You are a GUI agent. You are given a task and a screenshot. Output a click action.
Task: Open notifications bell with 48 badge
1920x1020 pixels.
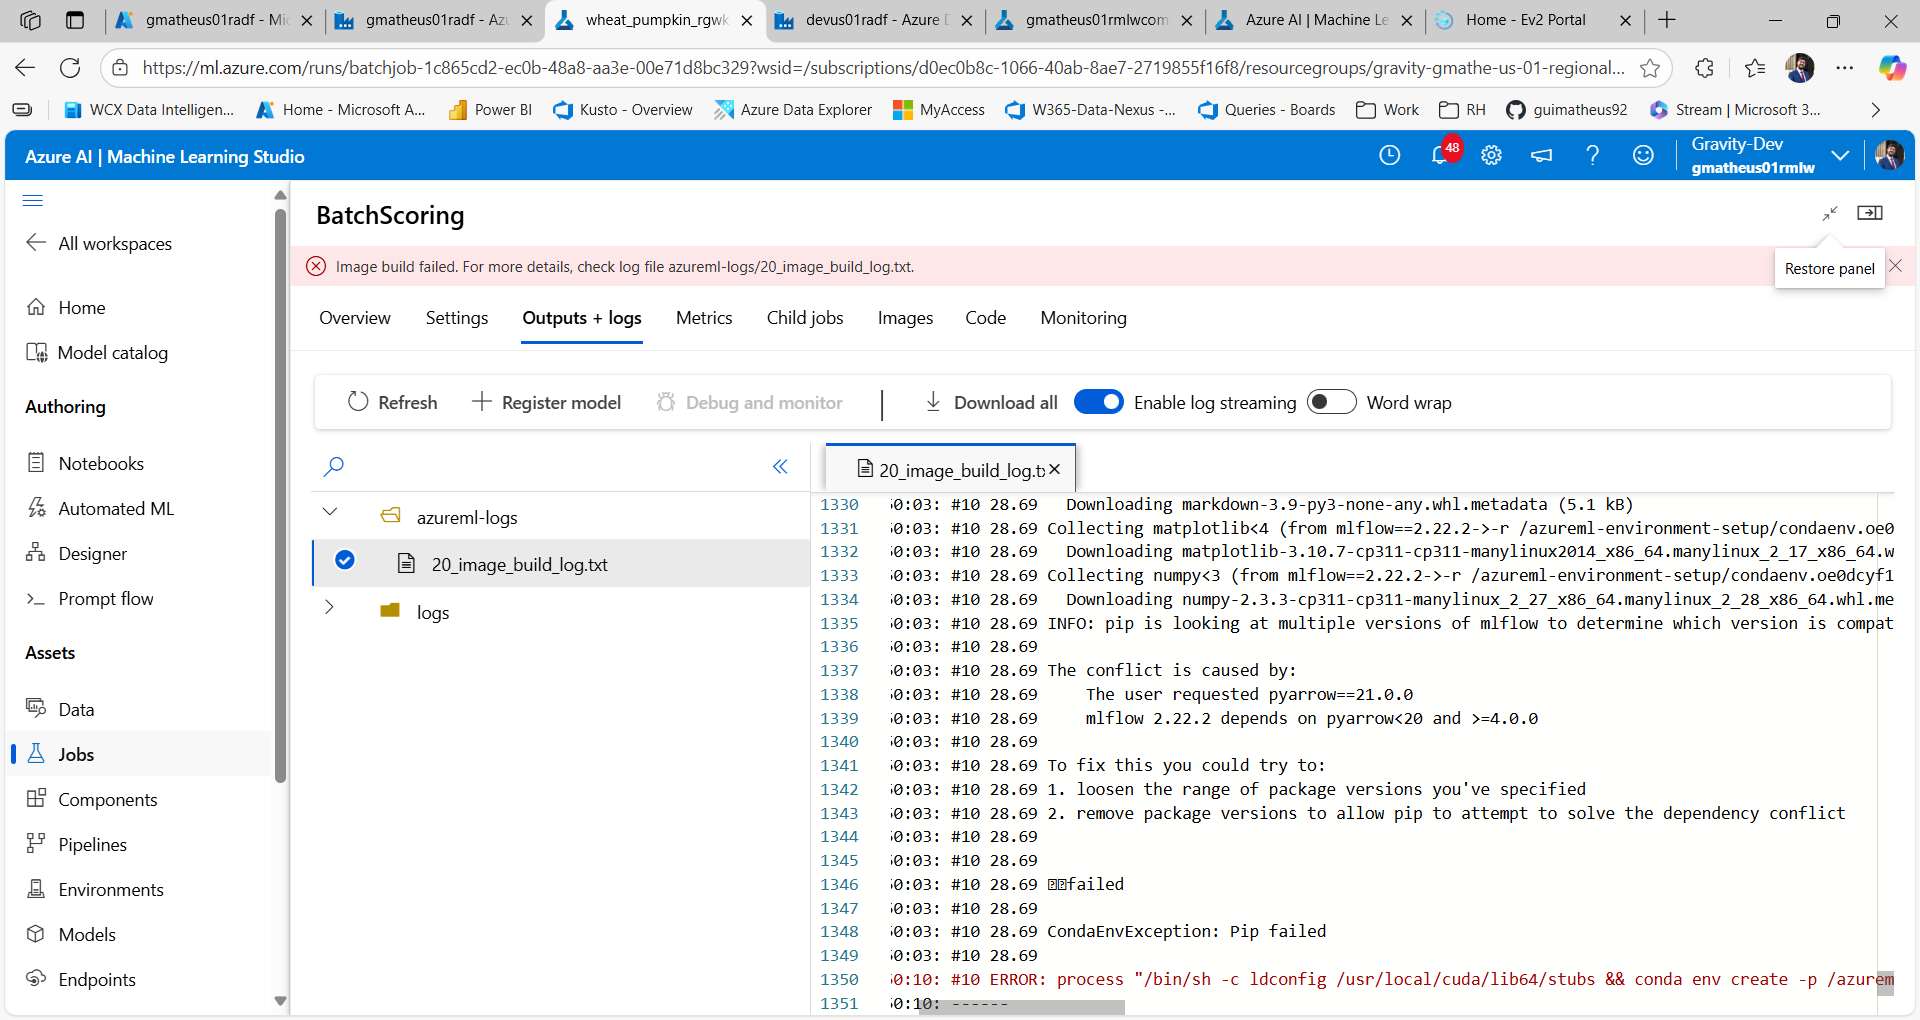click(1442, 154)
